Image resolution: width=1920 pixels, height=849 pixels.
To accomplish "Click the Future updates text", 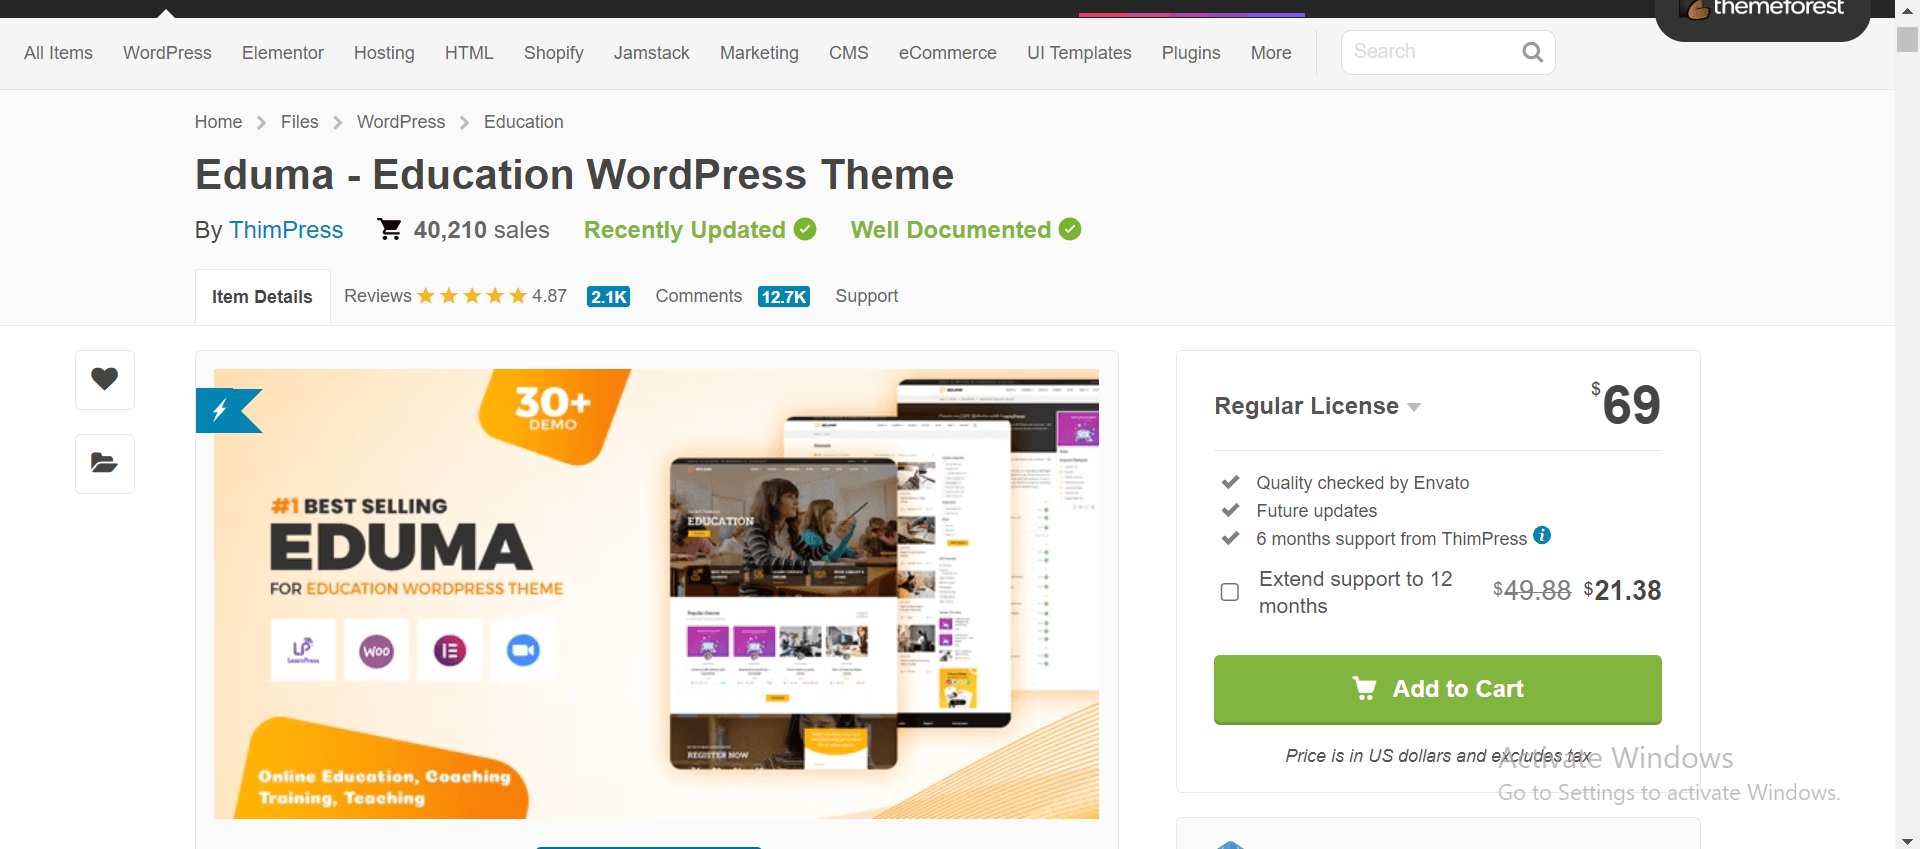I will pyautogui.click(x=1317, y=511).
